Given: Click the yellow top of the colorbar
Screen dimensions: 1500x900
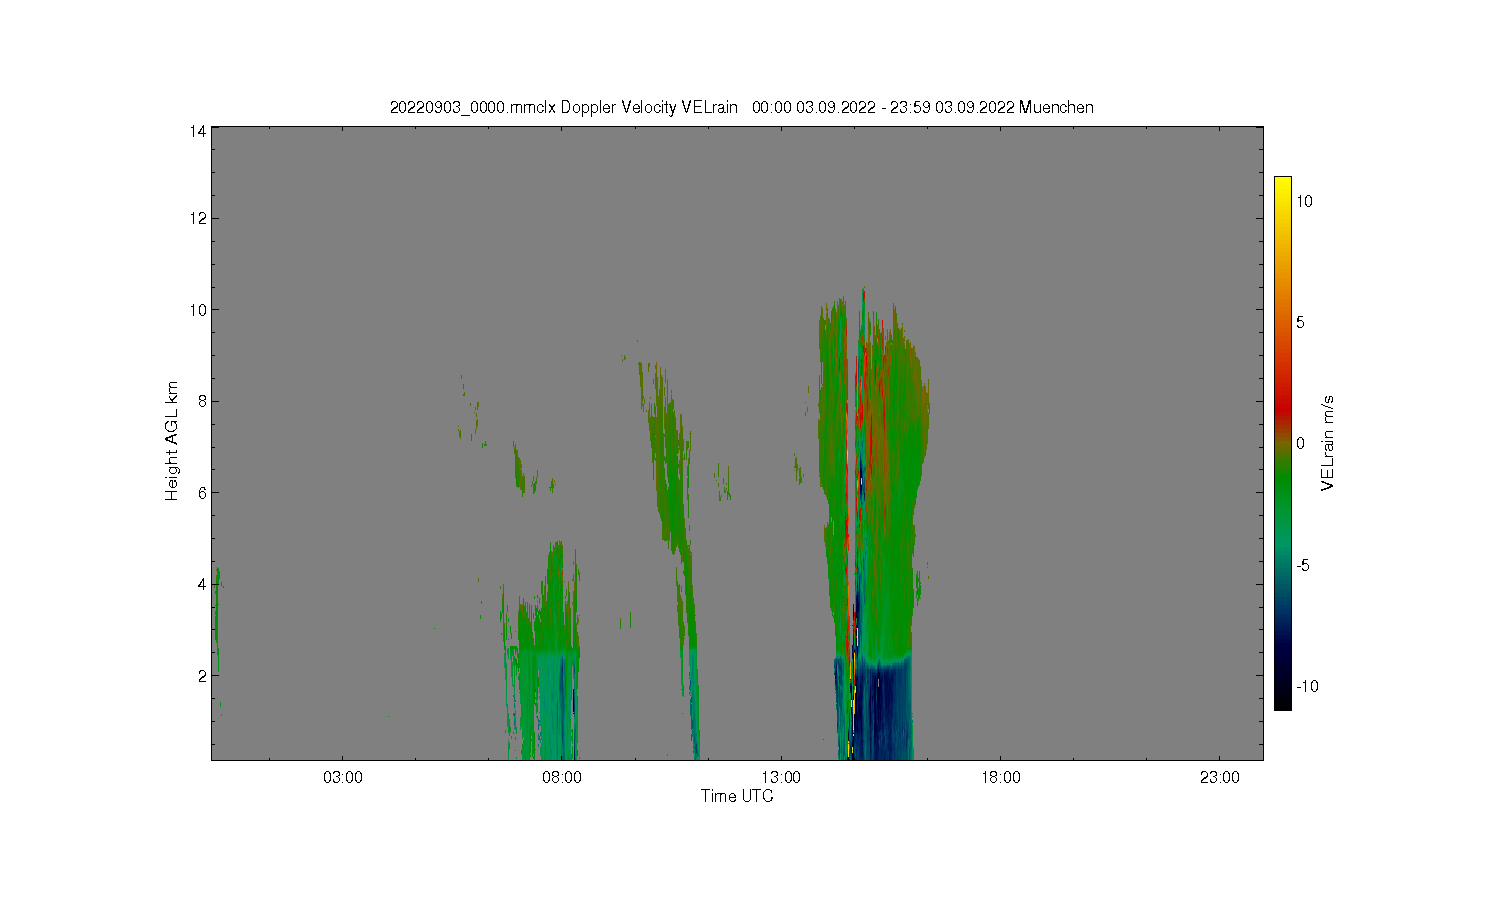Looking at the screenshot, I should [1283, 186].
